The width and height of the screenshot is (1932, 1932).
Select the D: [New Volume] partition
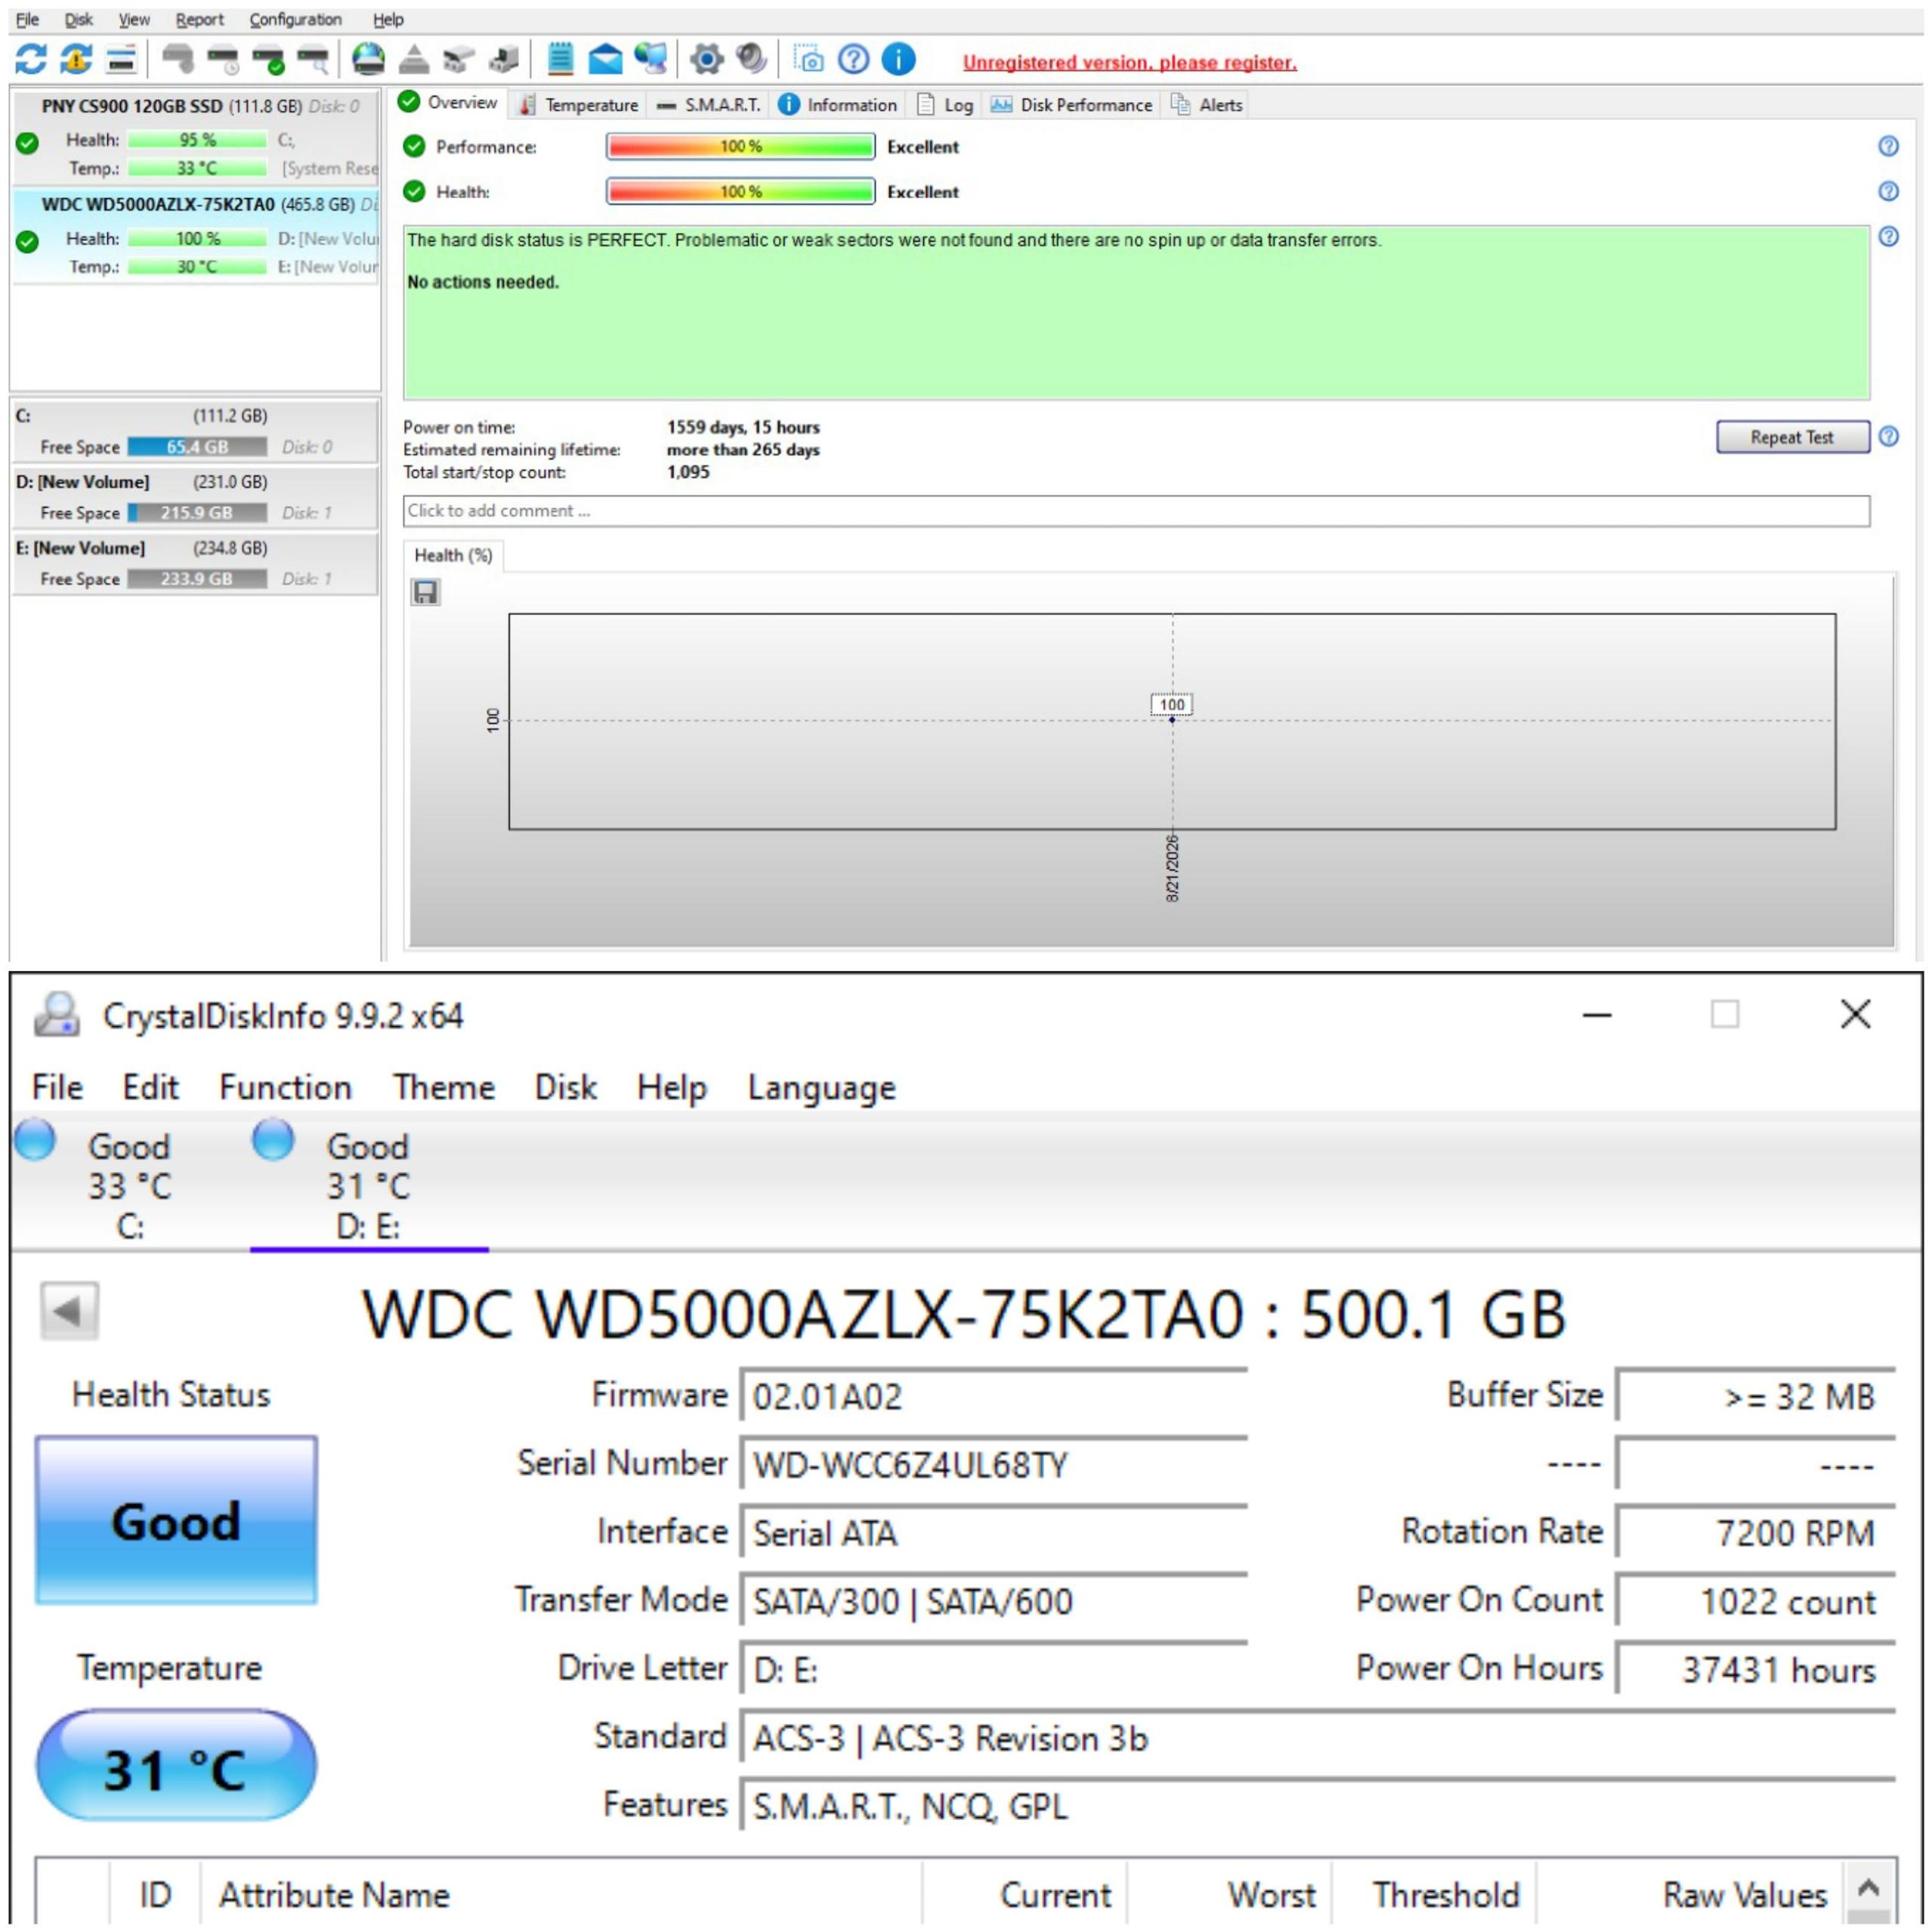coord(196,497)
